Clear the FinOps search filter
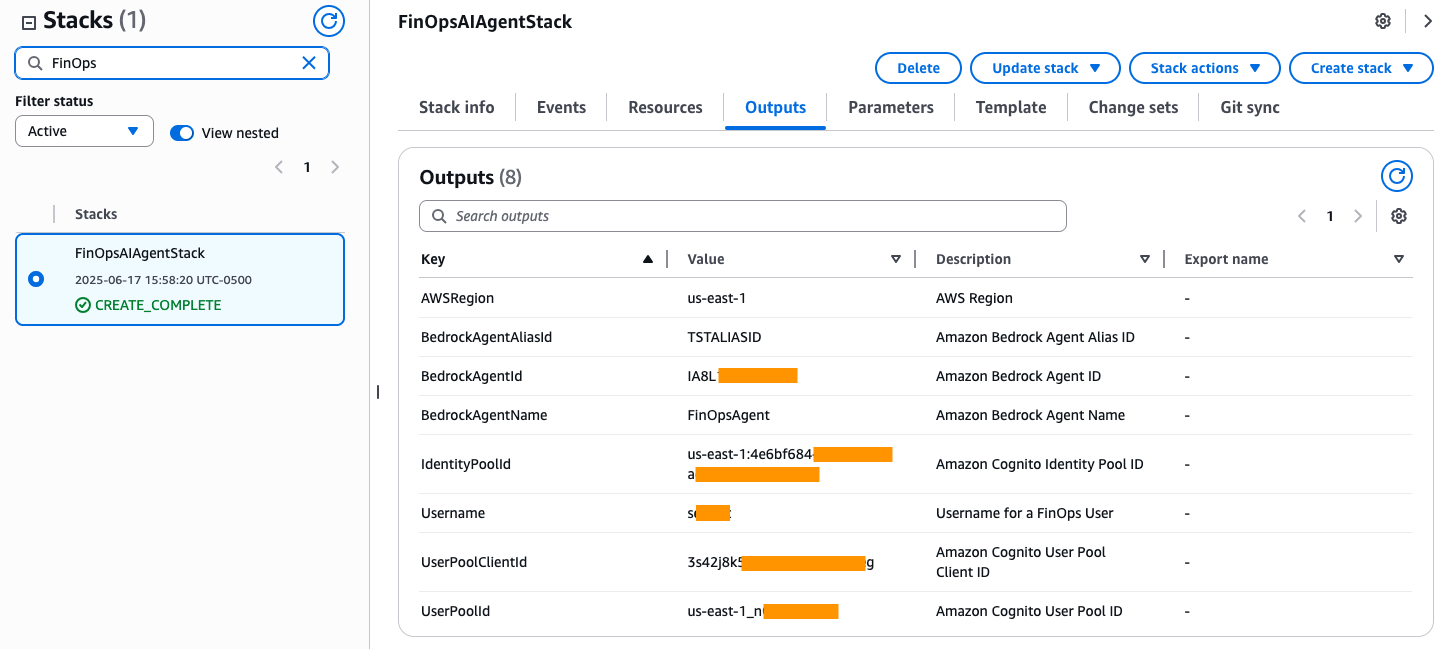Screen dimensions: 1448x649 [309, 63]
